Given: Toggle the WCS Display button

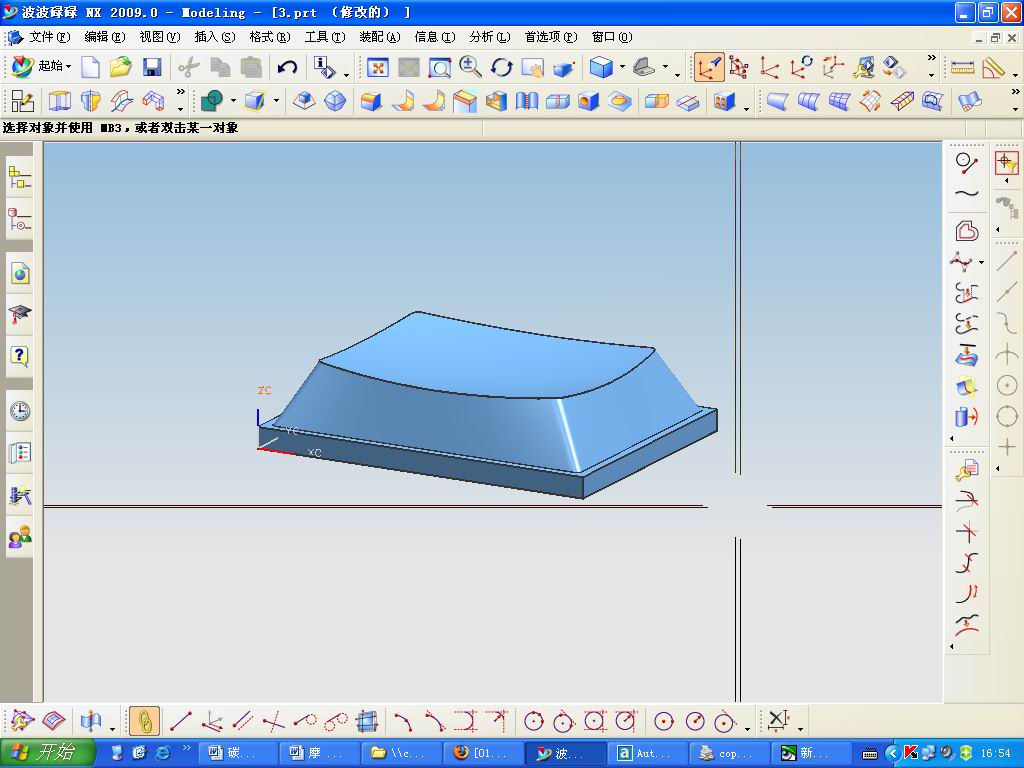Looking at the screenshot, I should tap(709, 67).
